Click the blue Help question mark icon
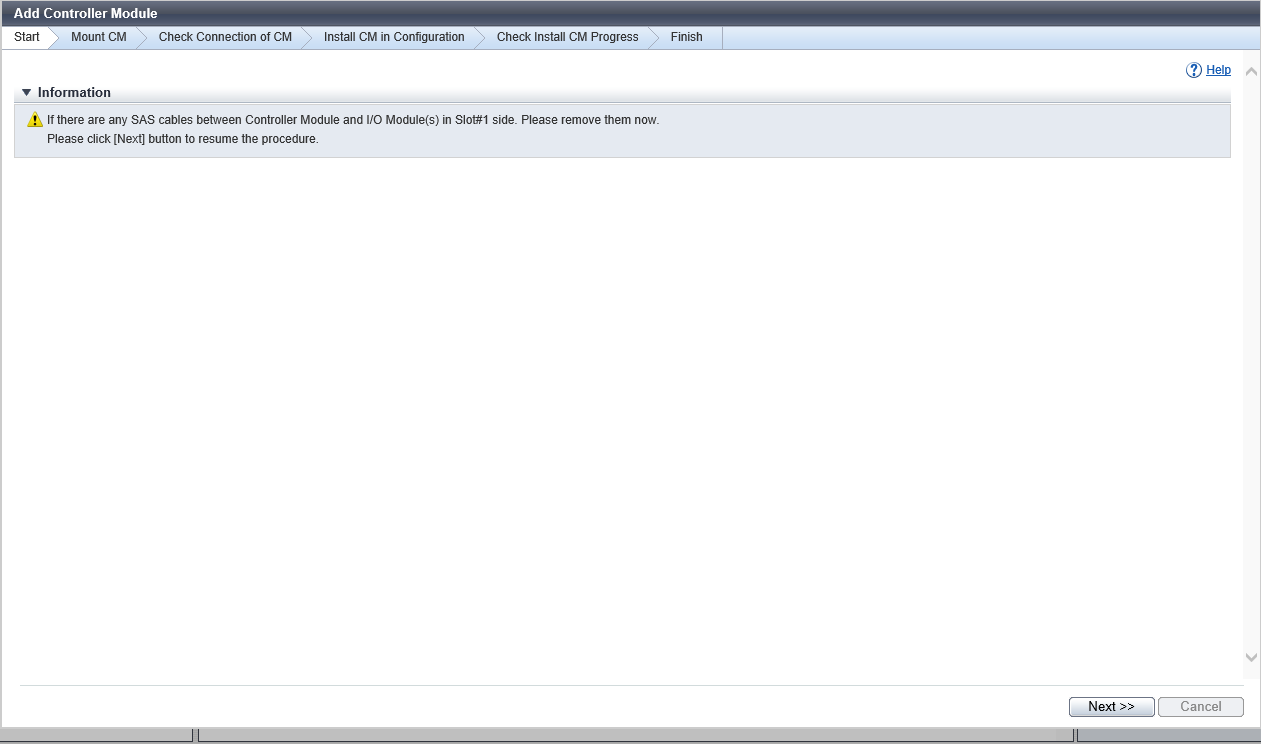Screen dimensions: 1261x744 coord(1193,70)
